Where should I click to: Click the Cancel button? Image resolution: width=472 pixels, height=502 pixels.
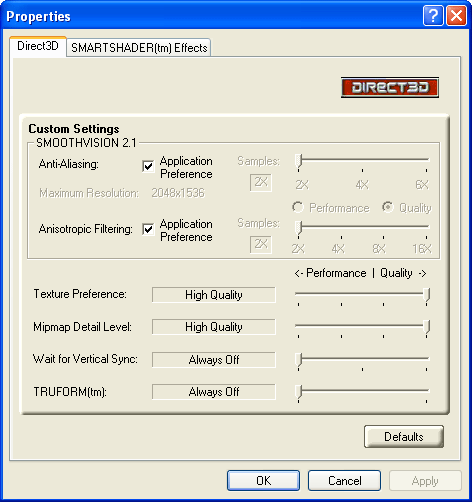pyautogui.click(x=344, y=481)
